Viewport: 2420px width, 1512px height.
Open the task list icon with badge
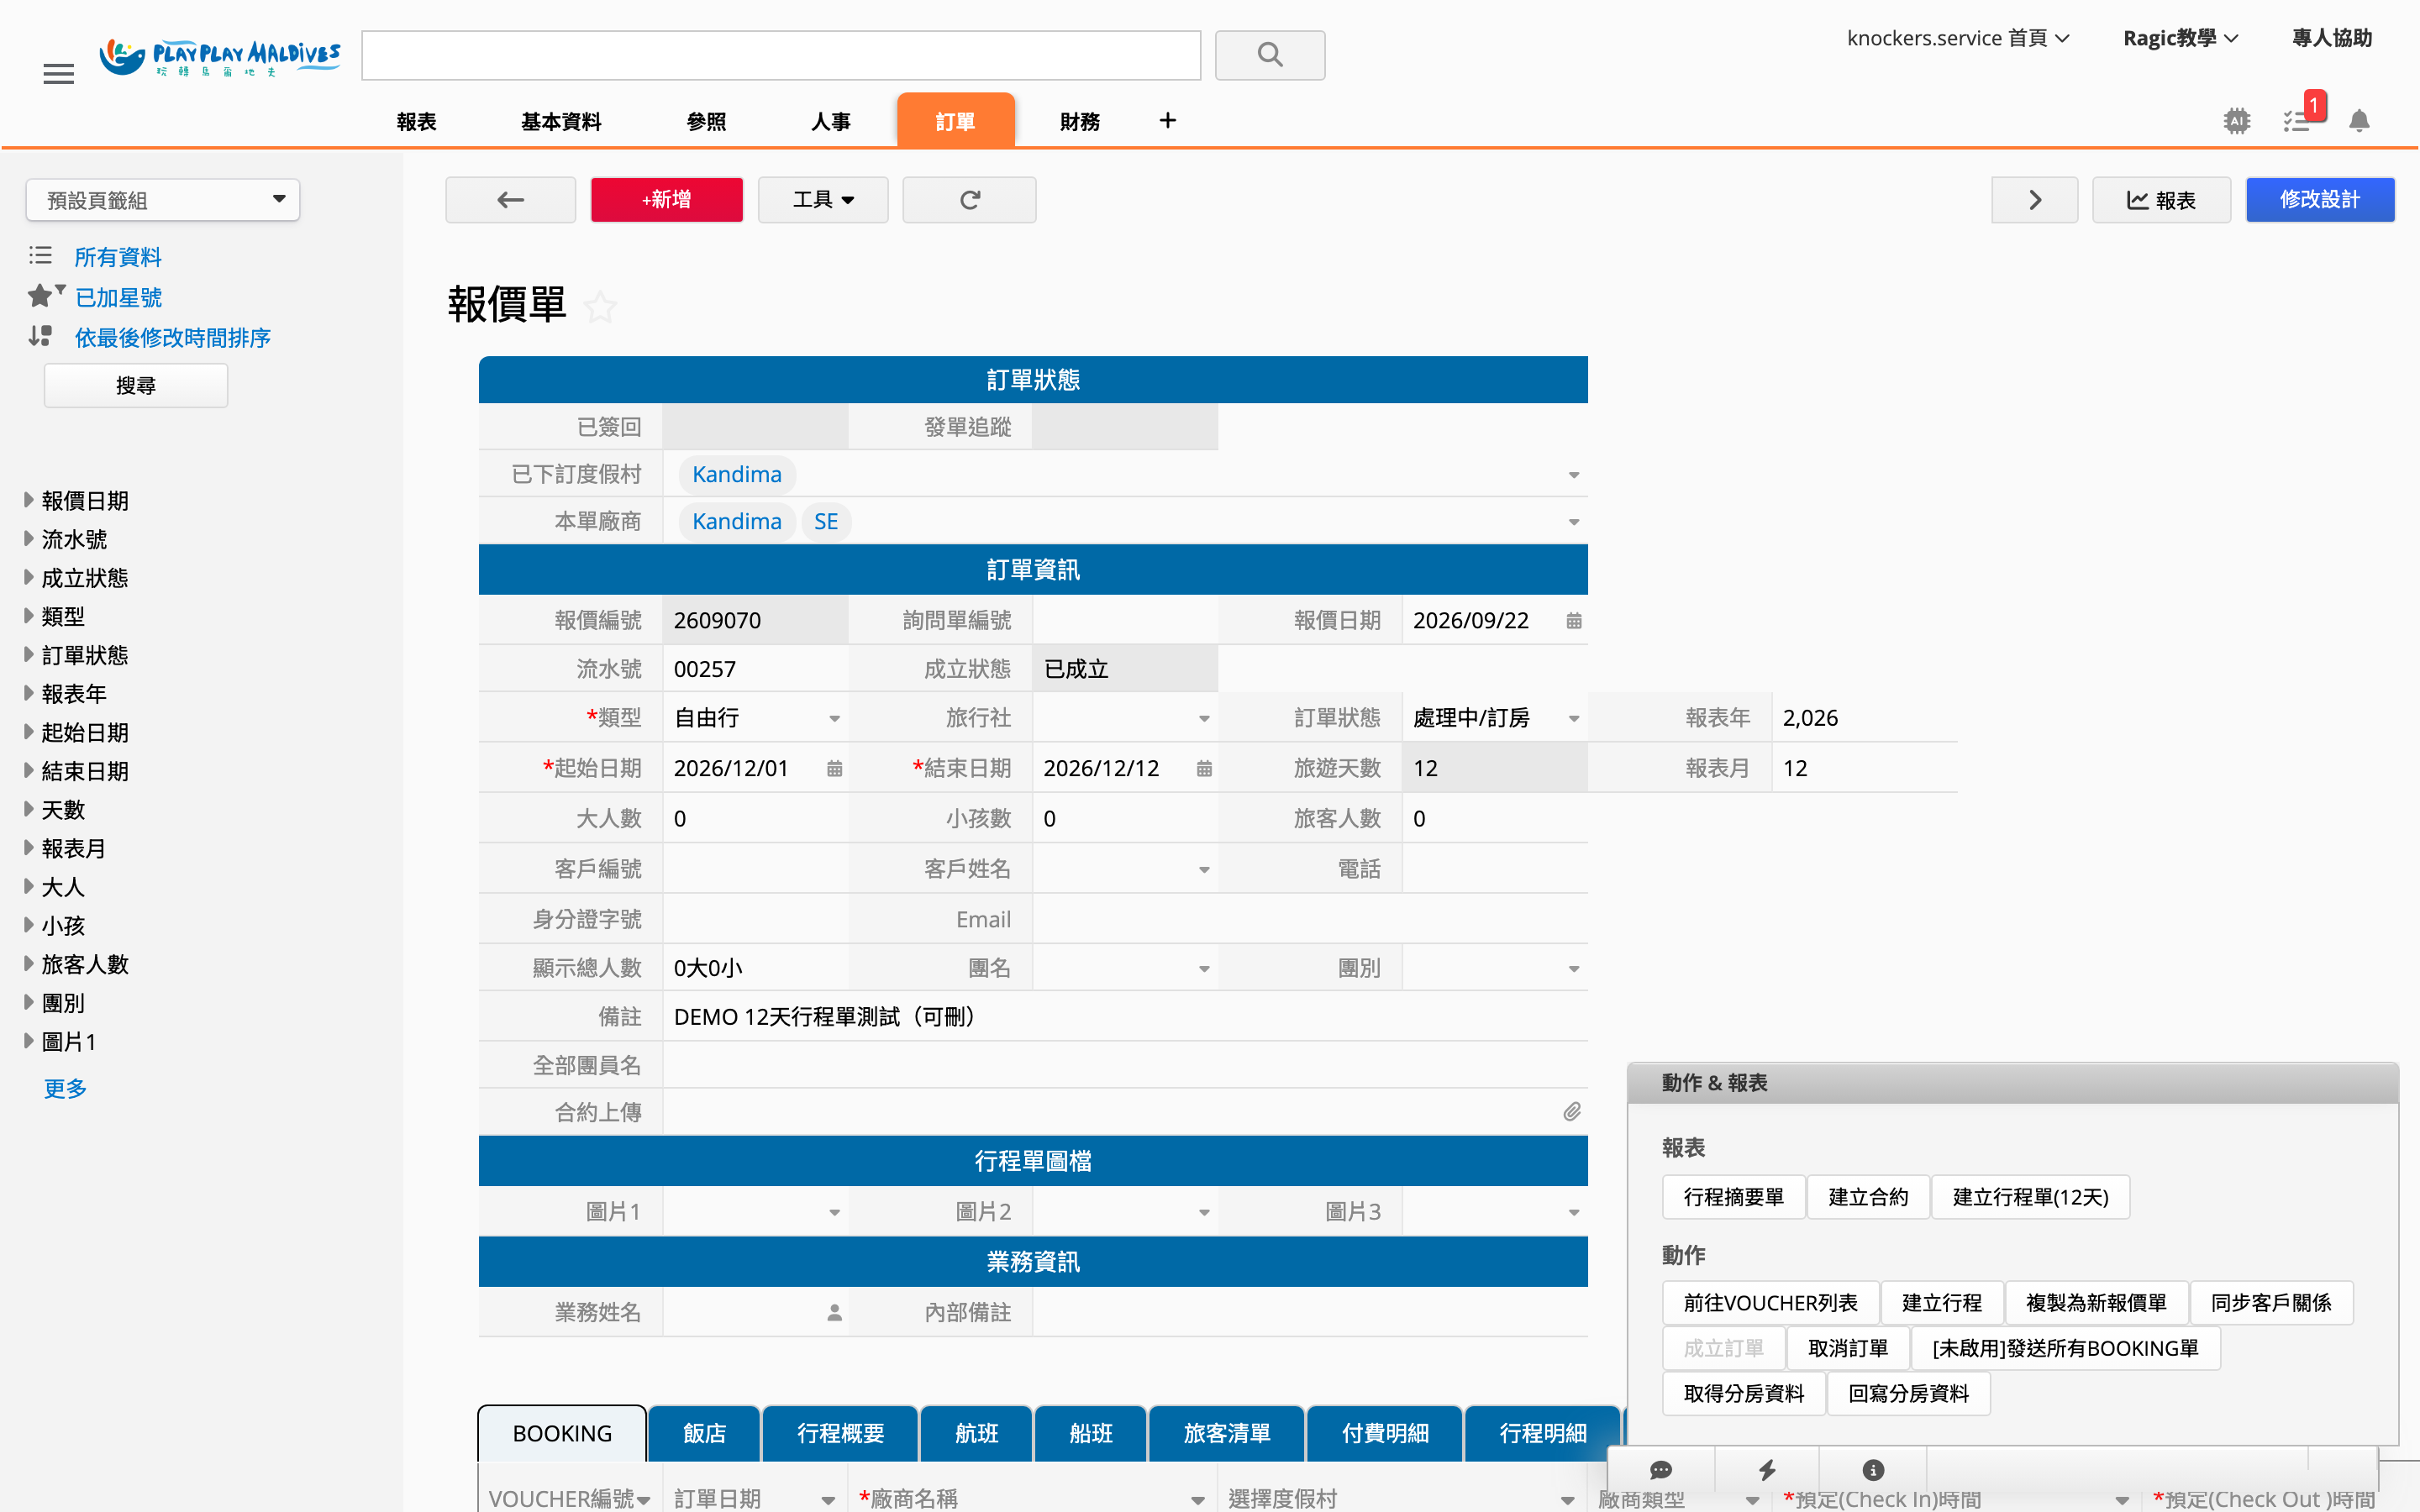tap(2297, 121)
